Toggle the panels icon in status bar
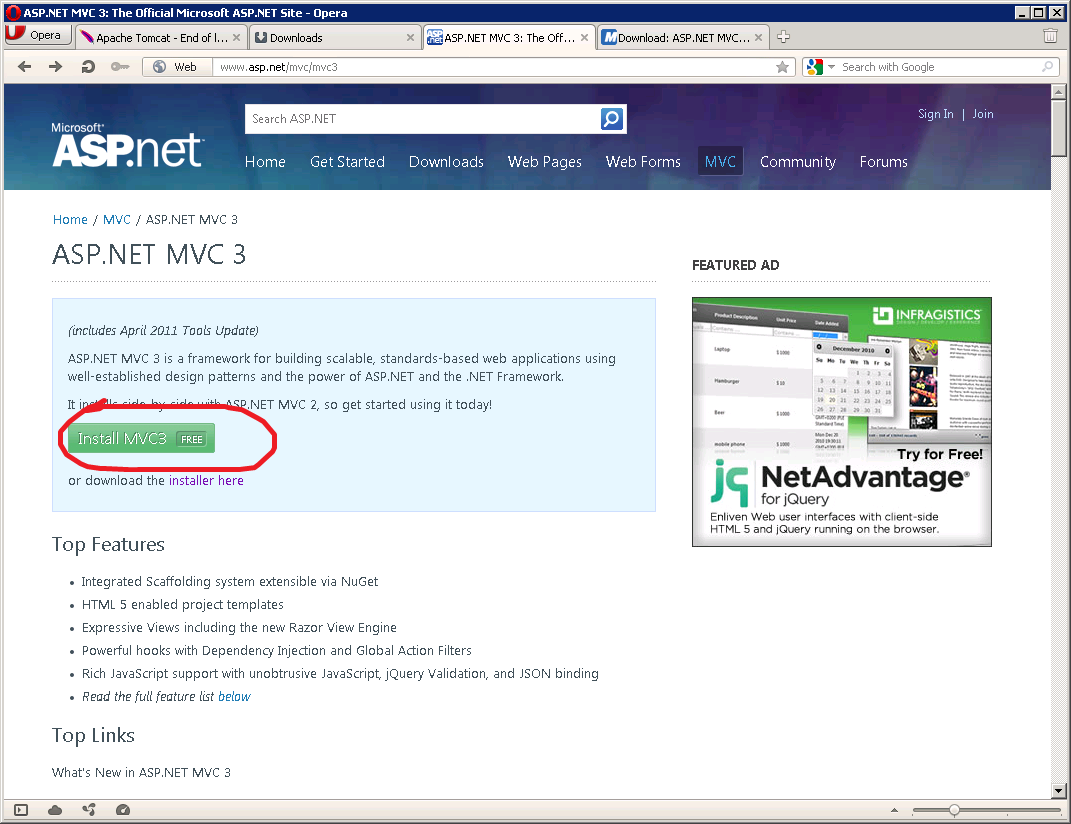 tap(21, 810)
